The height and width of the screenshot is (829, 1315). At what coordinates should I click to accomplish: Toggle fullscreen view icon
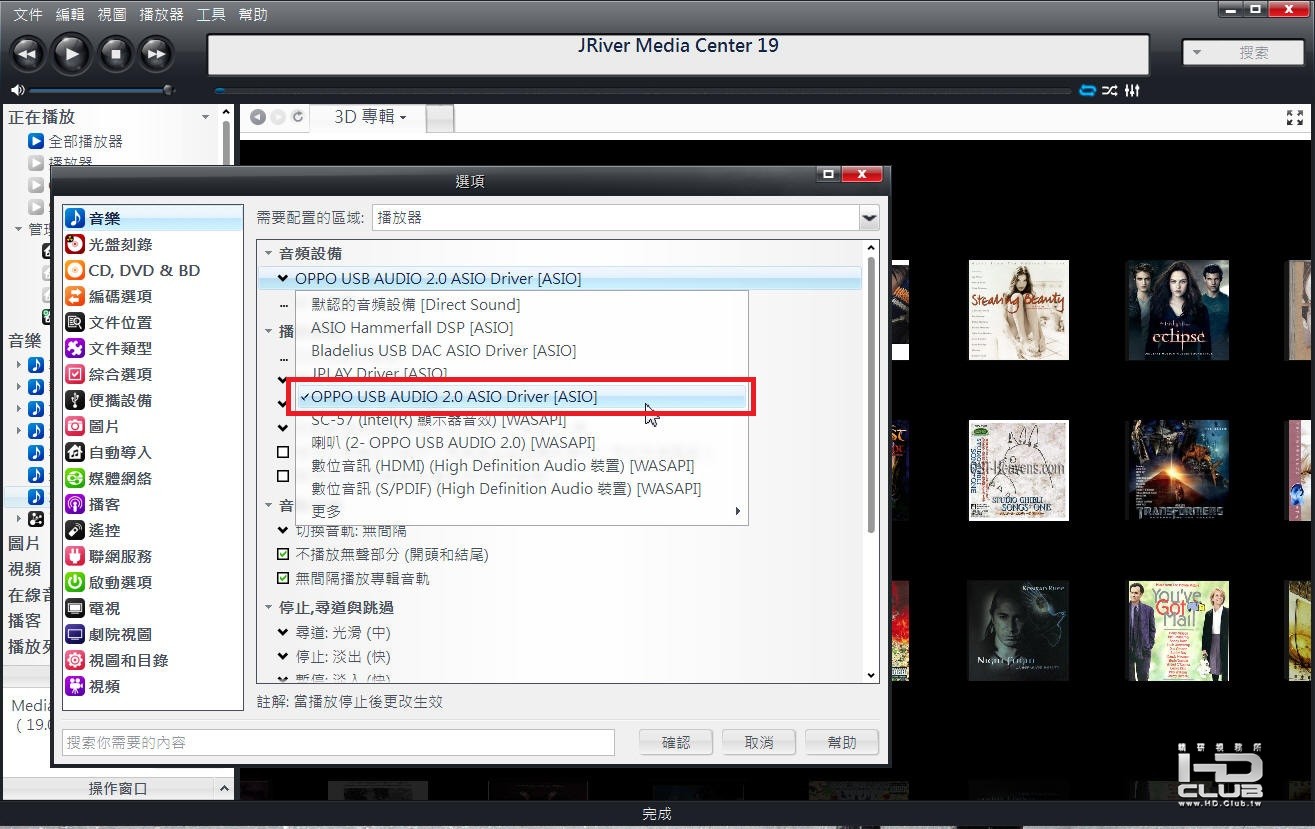click(1294, 117)
